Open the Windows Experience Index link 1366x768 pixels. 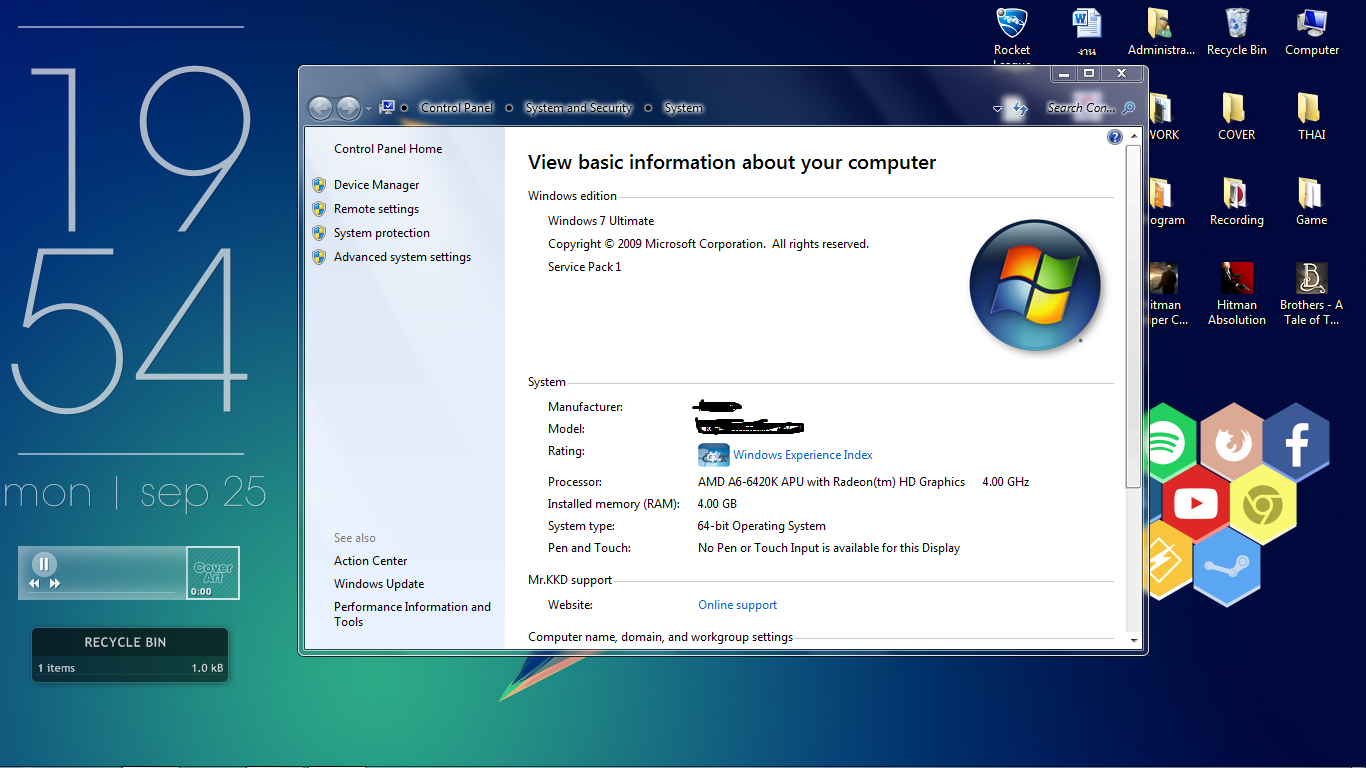tap(803, 455)
